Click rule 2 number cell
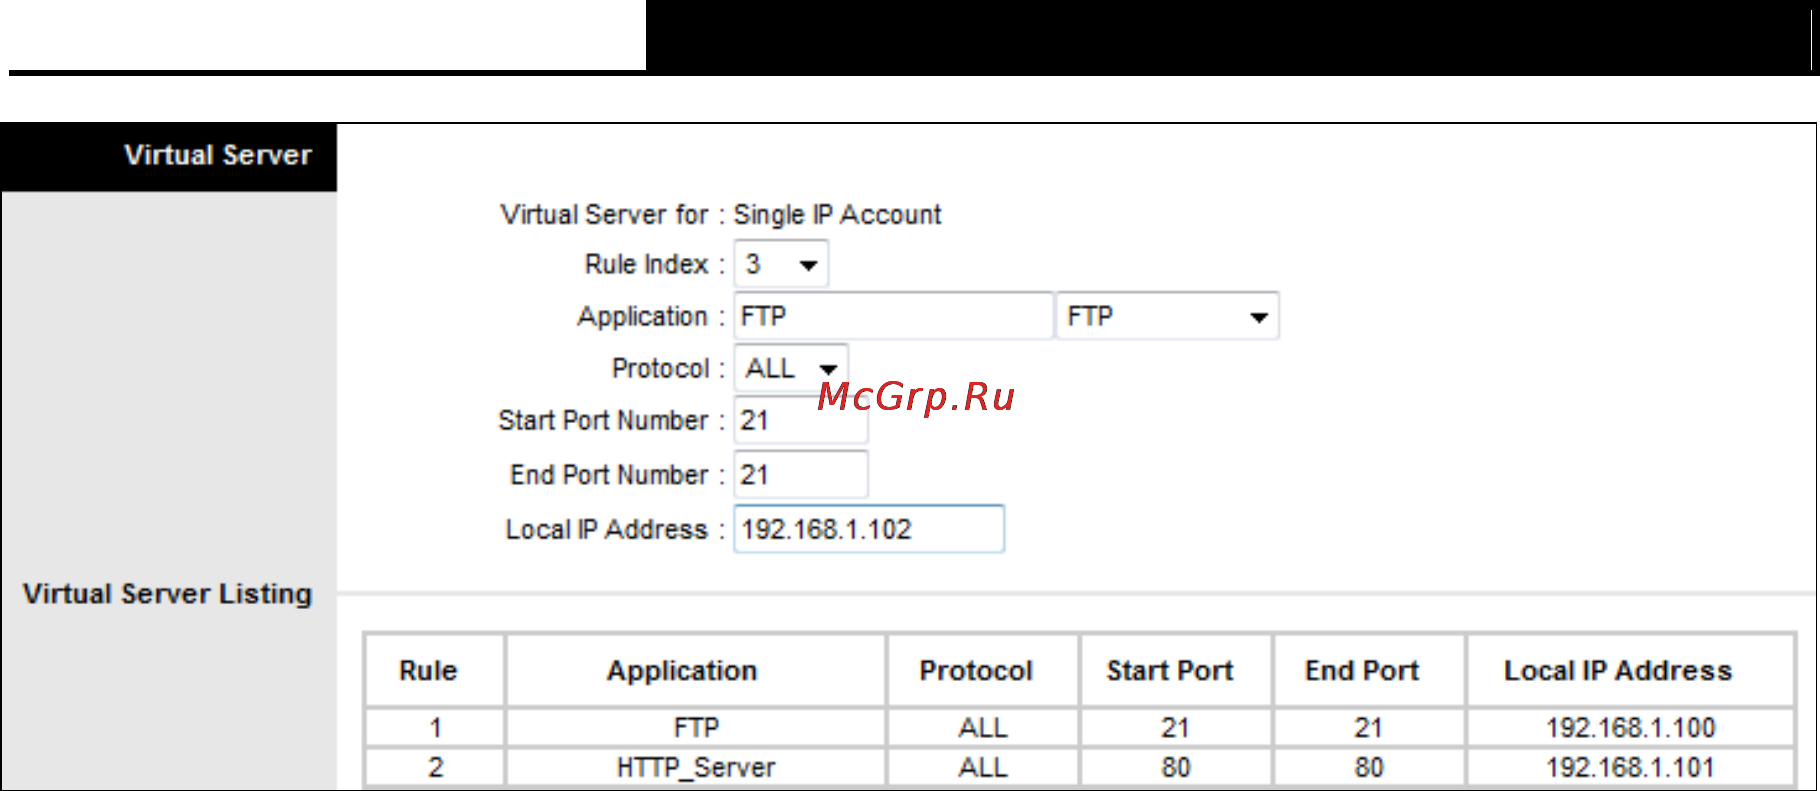 (435, 767)
